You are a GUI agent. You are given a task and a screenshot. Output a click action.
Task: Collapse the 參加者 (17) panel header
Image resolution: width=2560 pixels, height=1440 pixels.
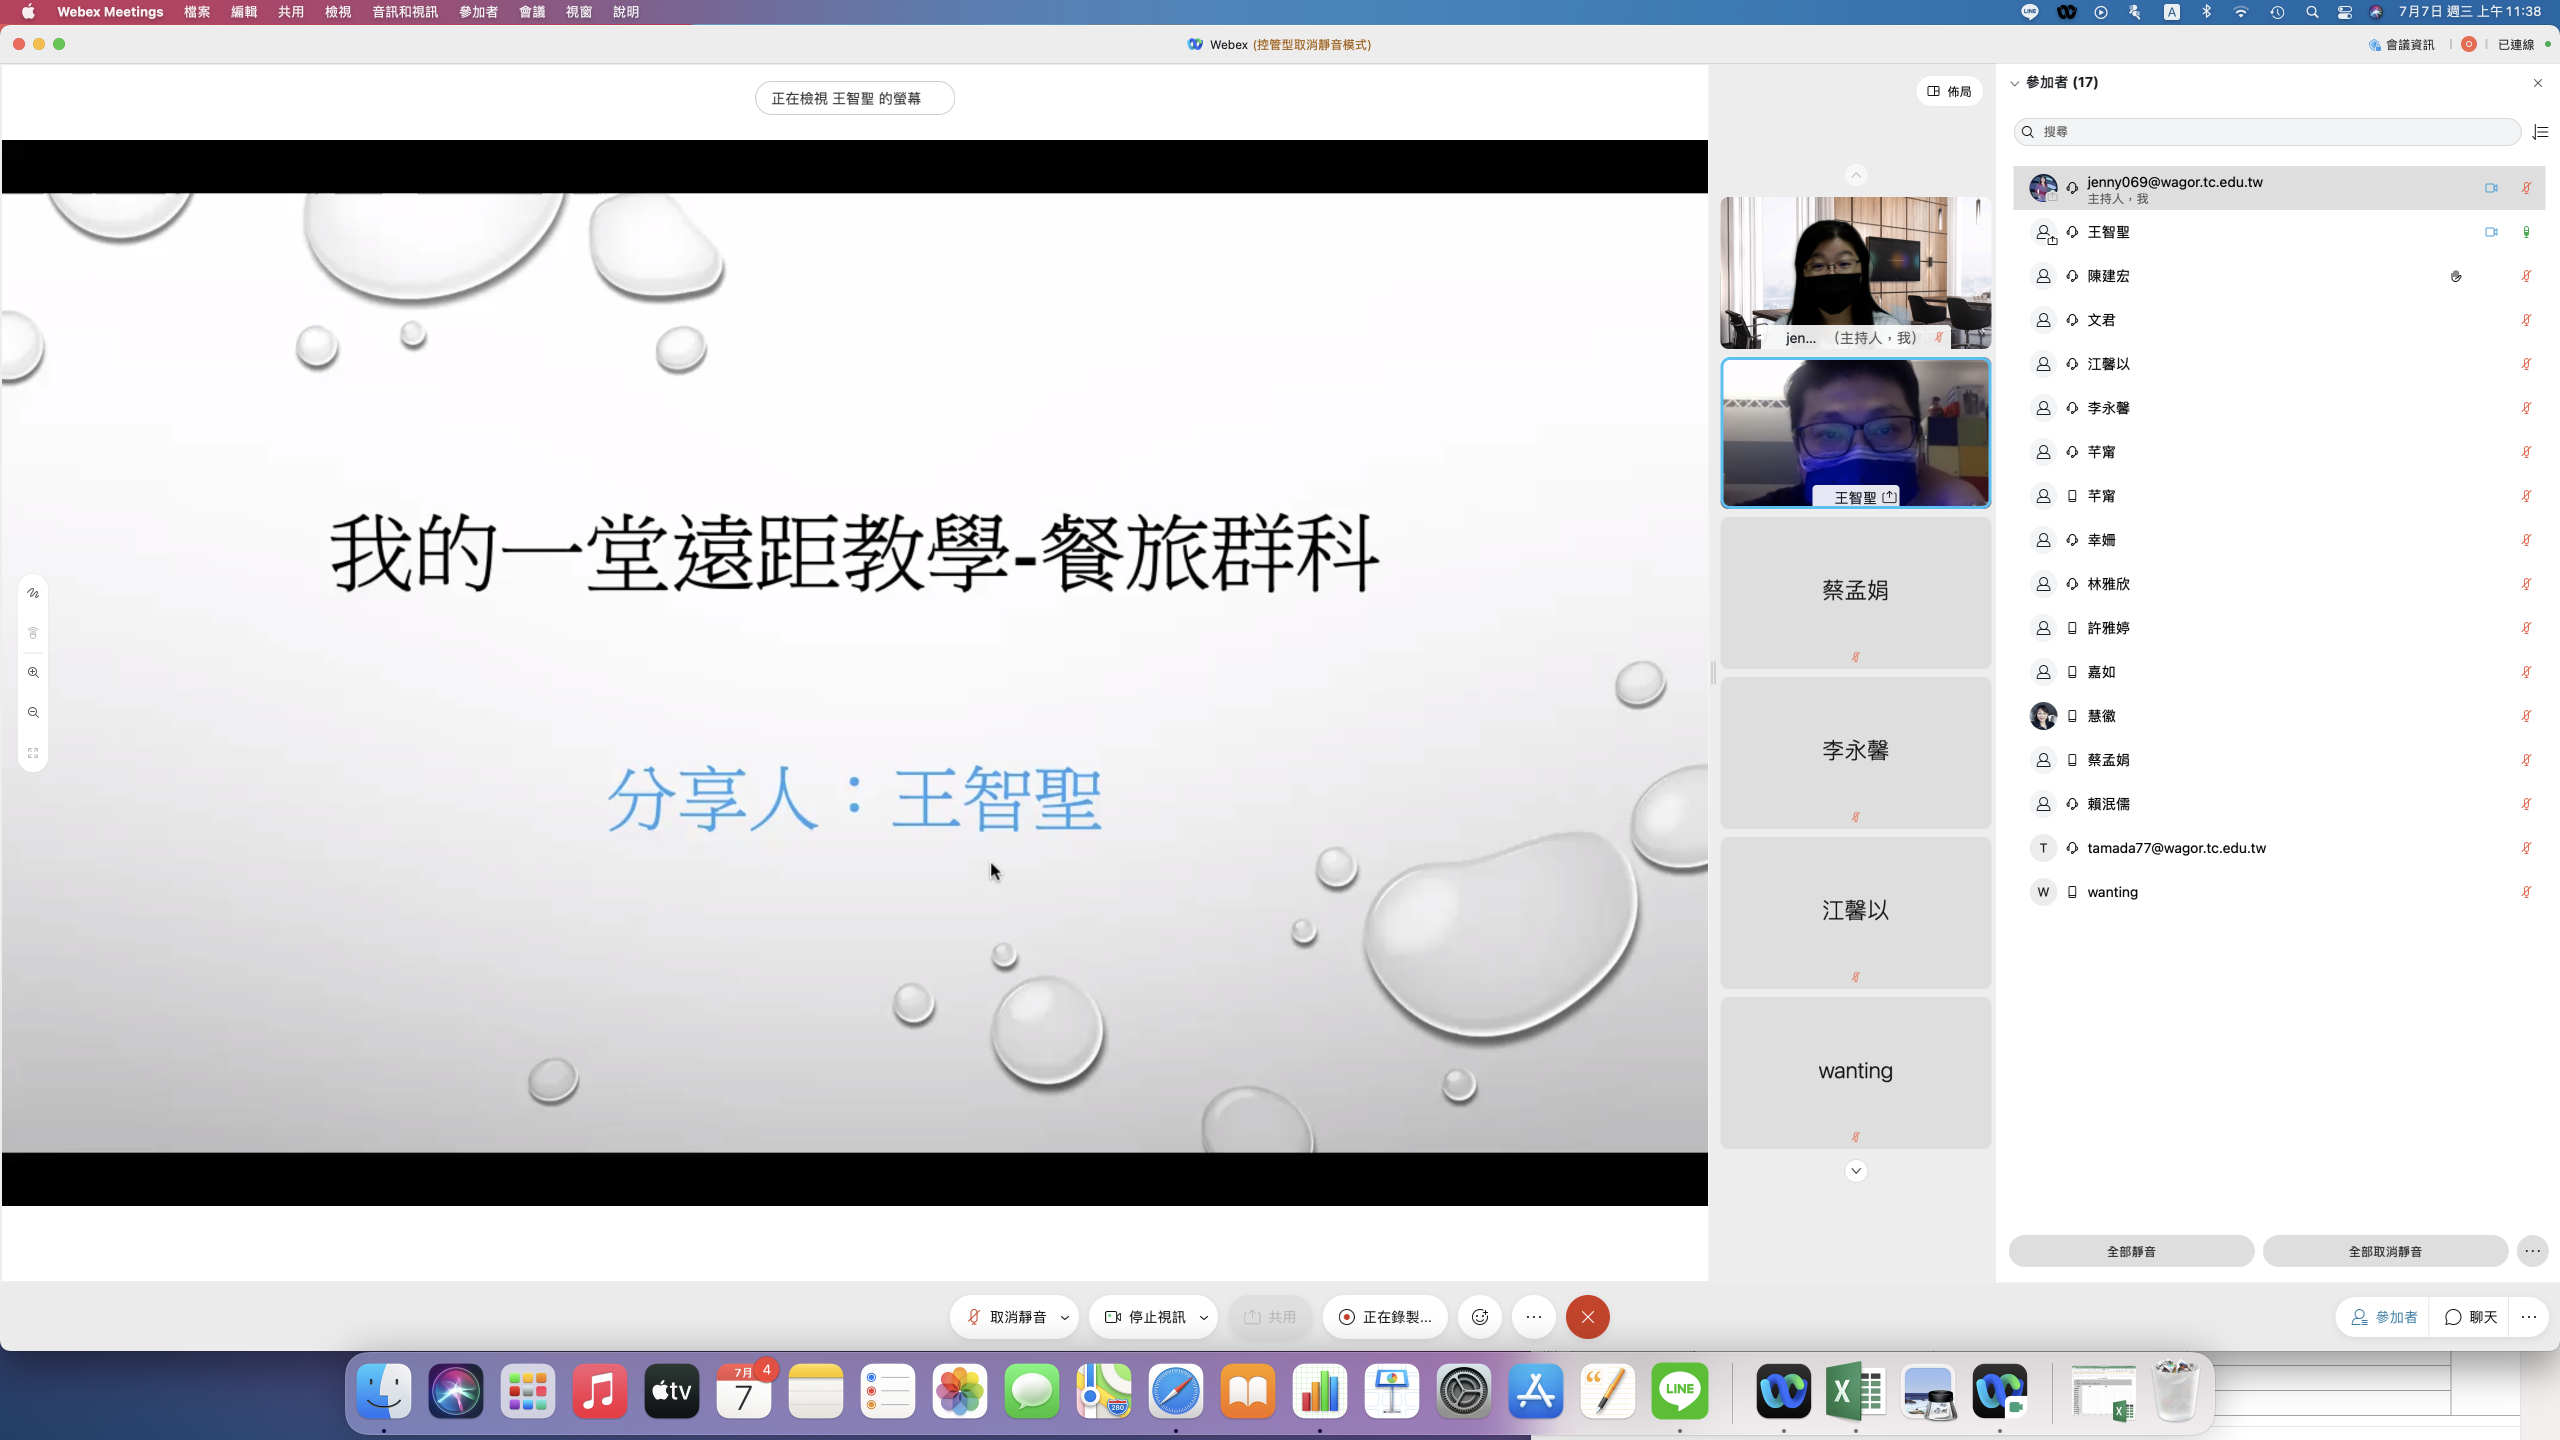point(2015,83)
